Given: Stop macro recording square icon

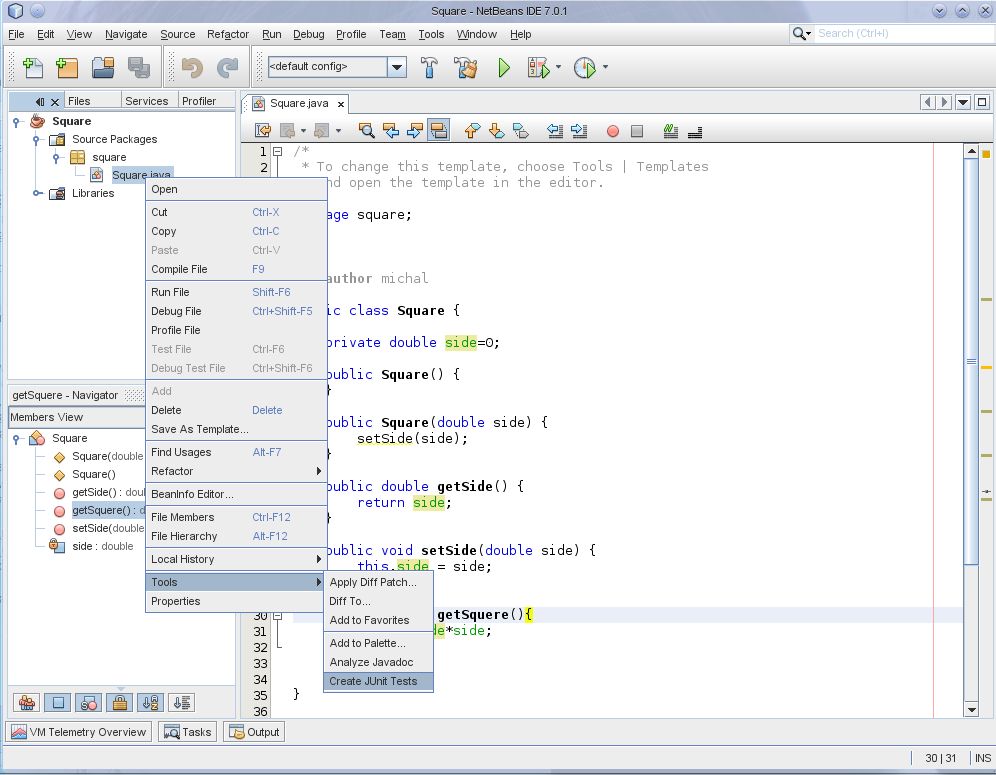Looking at the screenshot, I should (x=636, y=131).
